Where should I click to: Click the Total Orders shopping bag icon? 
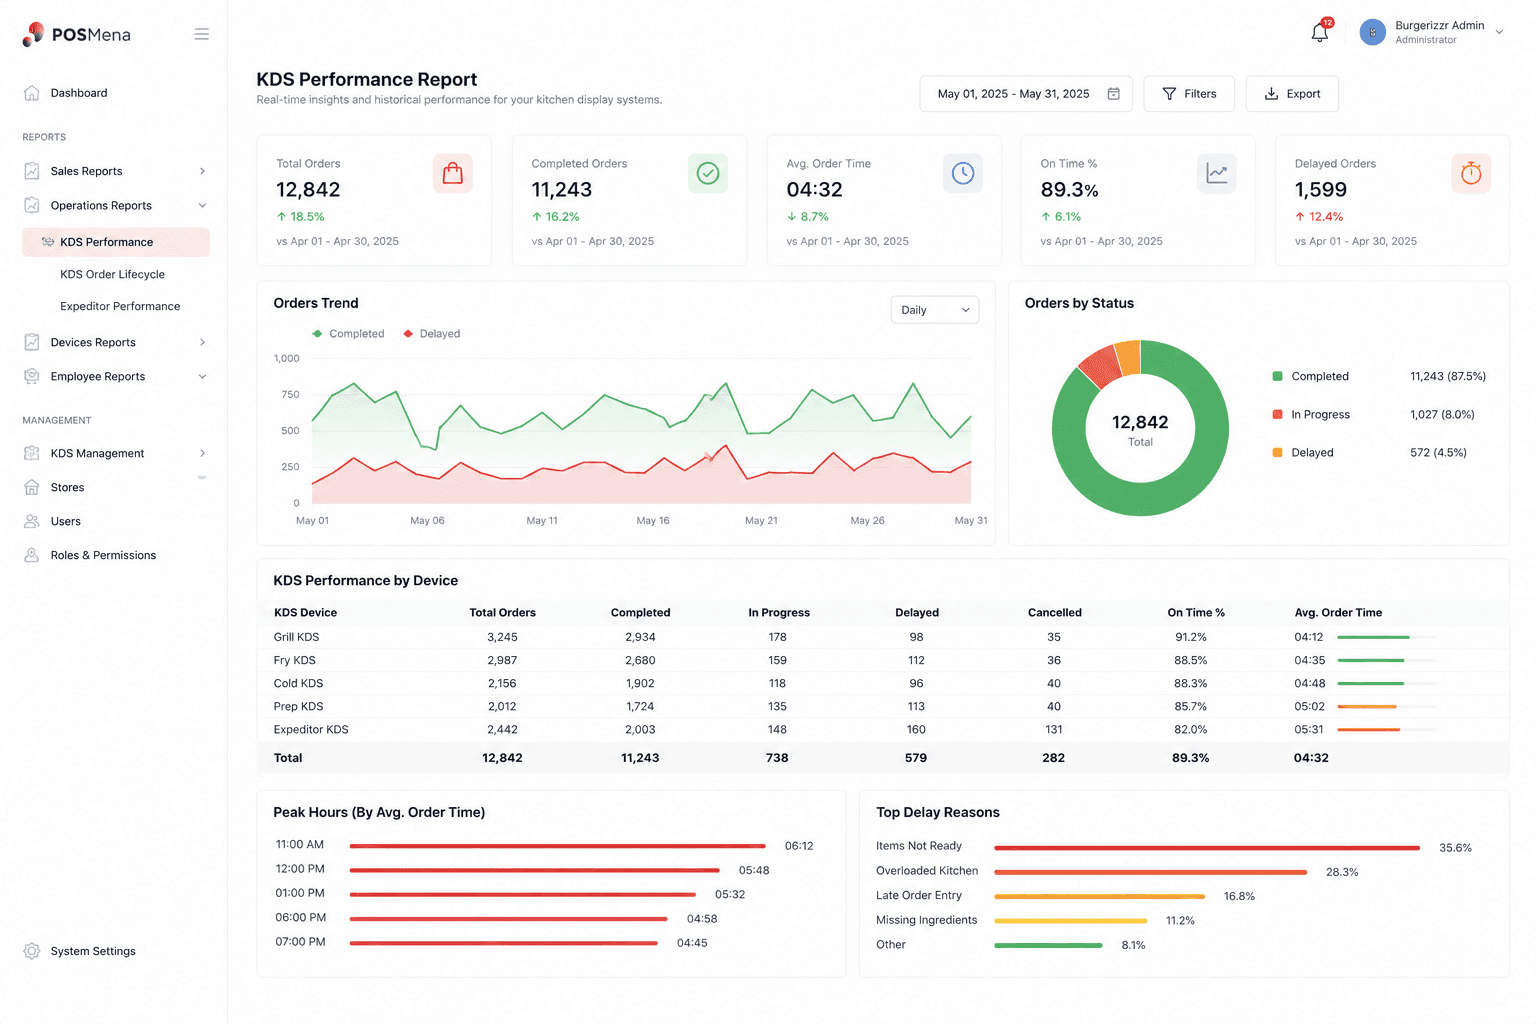453,173
